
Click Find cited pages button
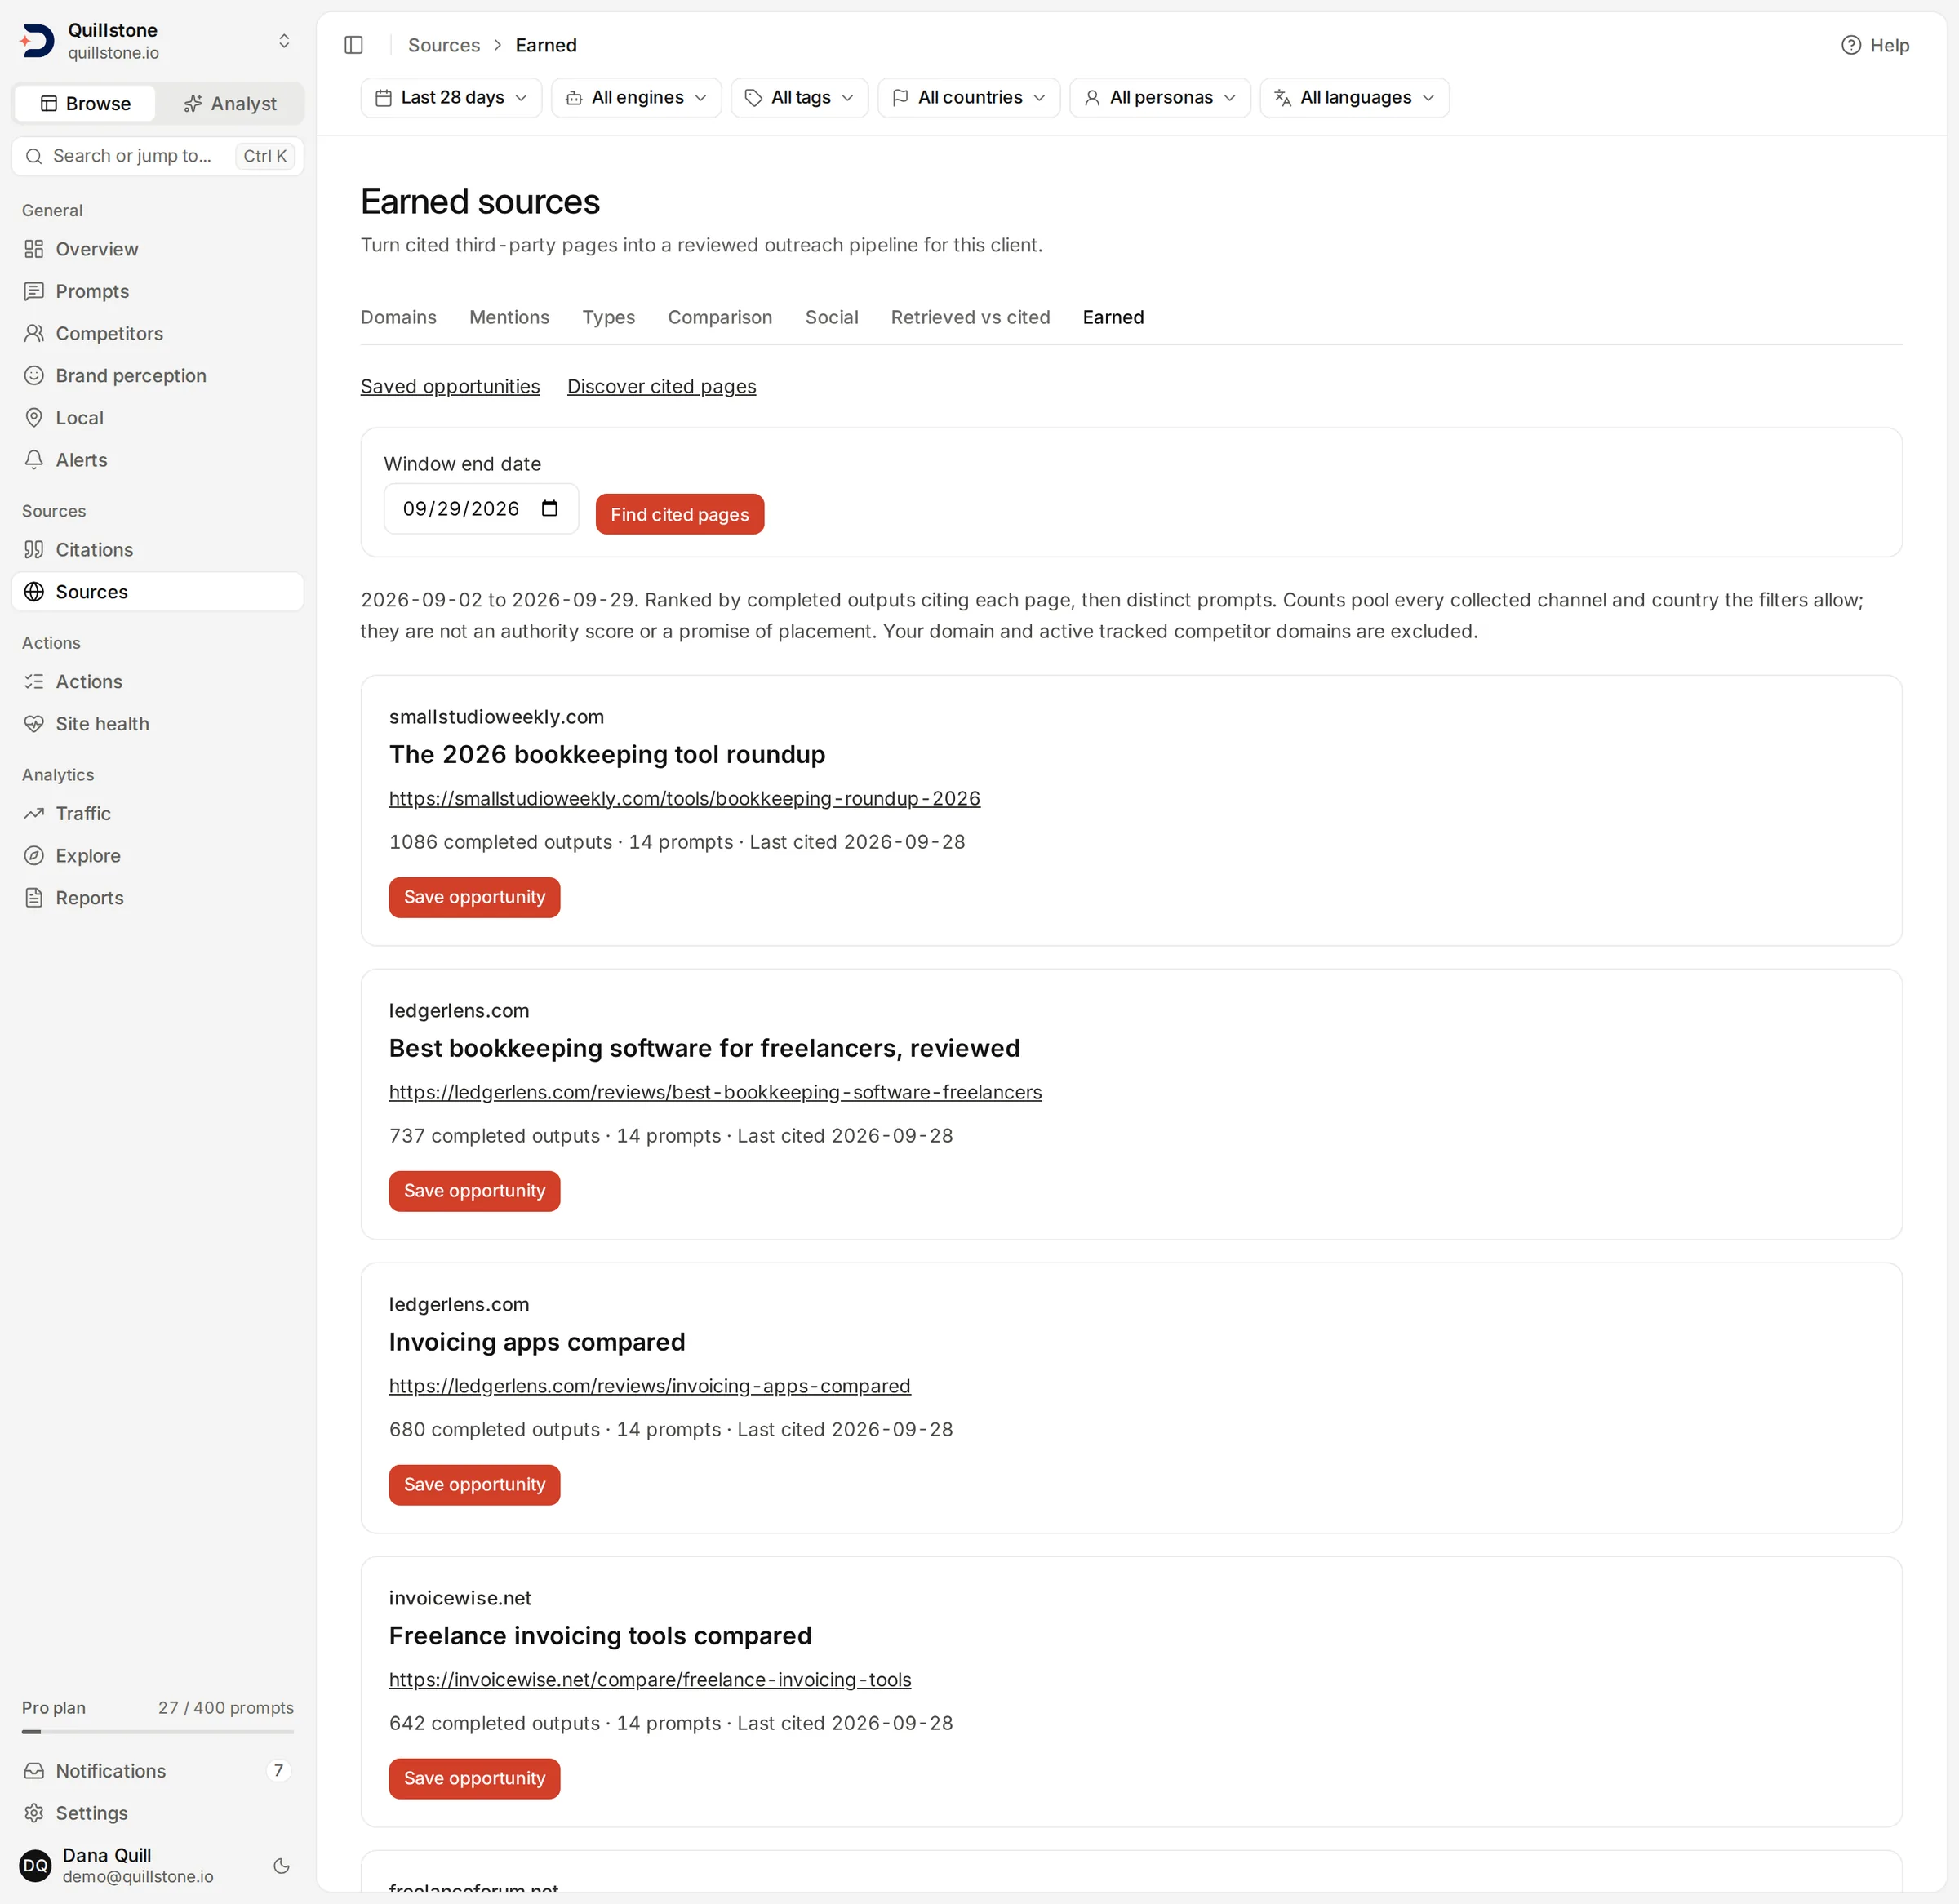680,514
